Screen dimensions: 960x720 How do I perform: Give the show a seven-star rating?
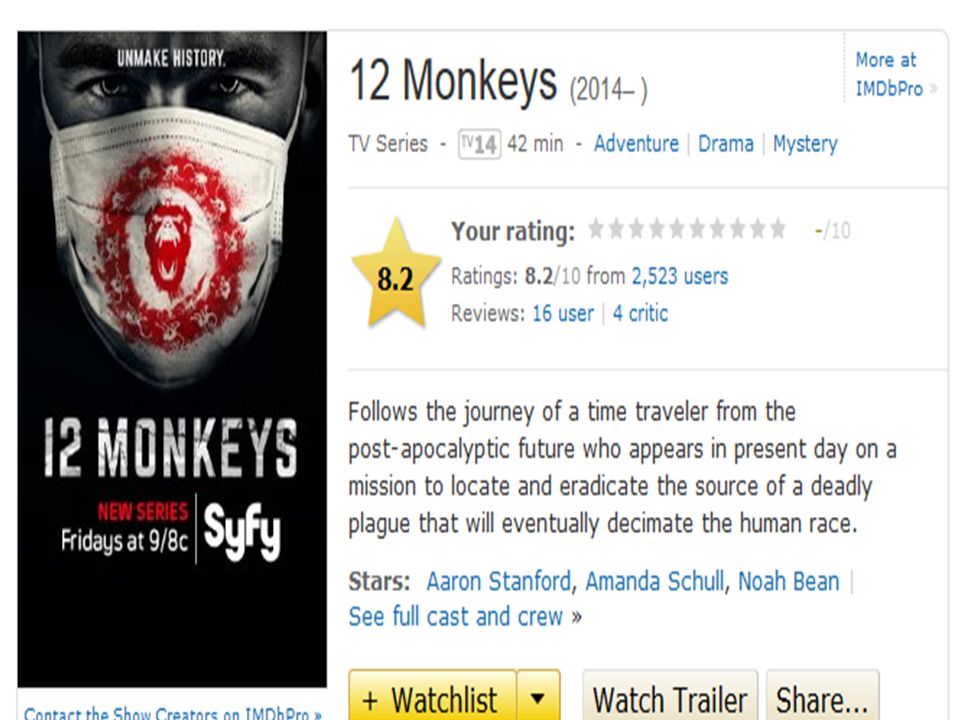pos(717,229)
